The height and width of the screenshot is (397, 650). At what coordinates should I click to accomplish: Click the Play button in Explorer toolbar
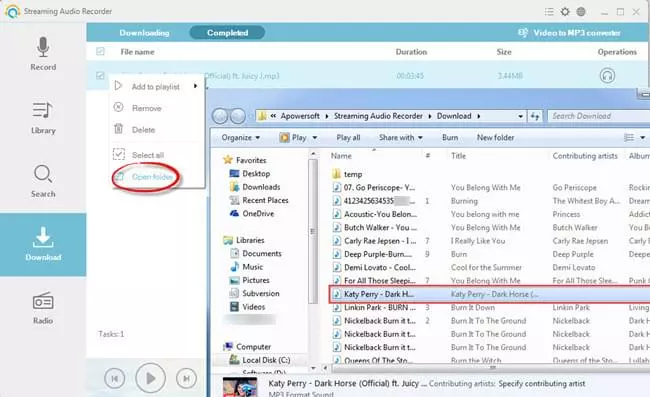(293, 138)
